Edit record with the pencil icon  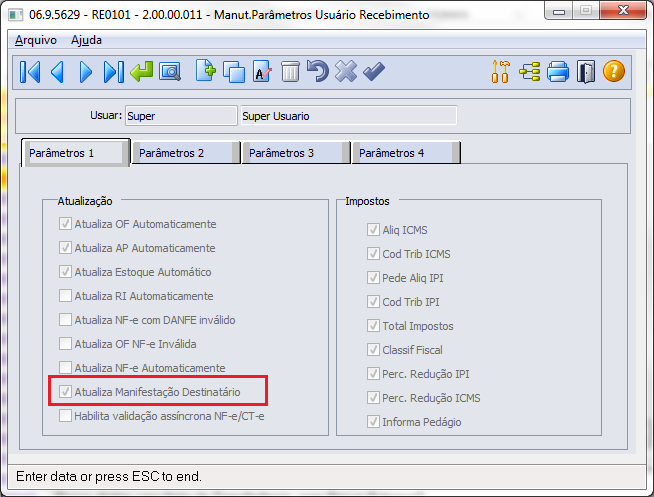point(262,72)
